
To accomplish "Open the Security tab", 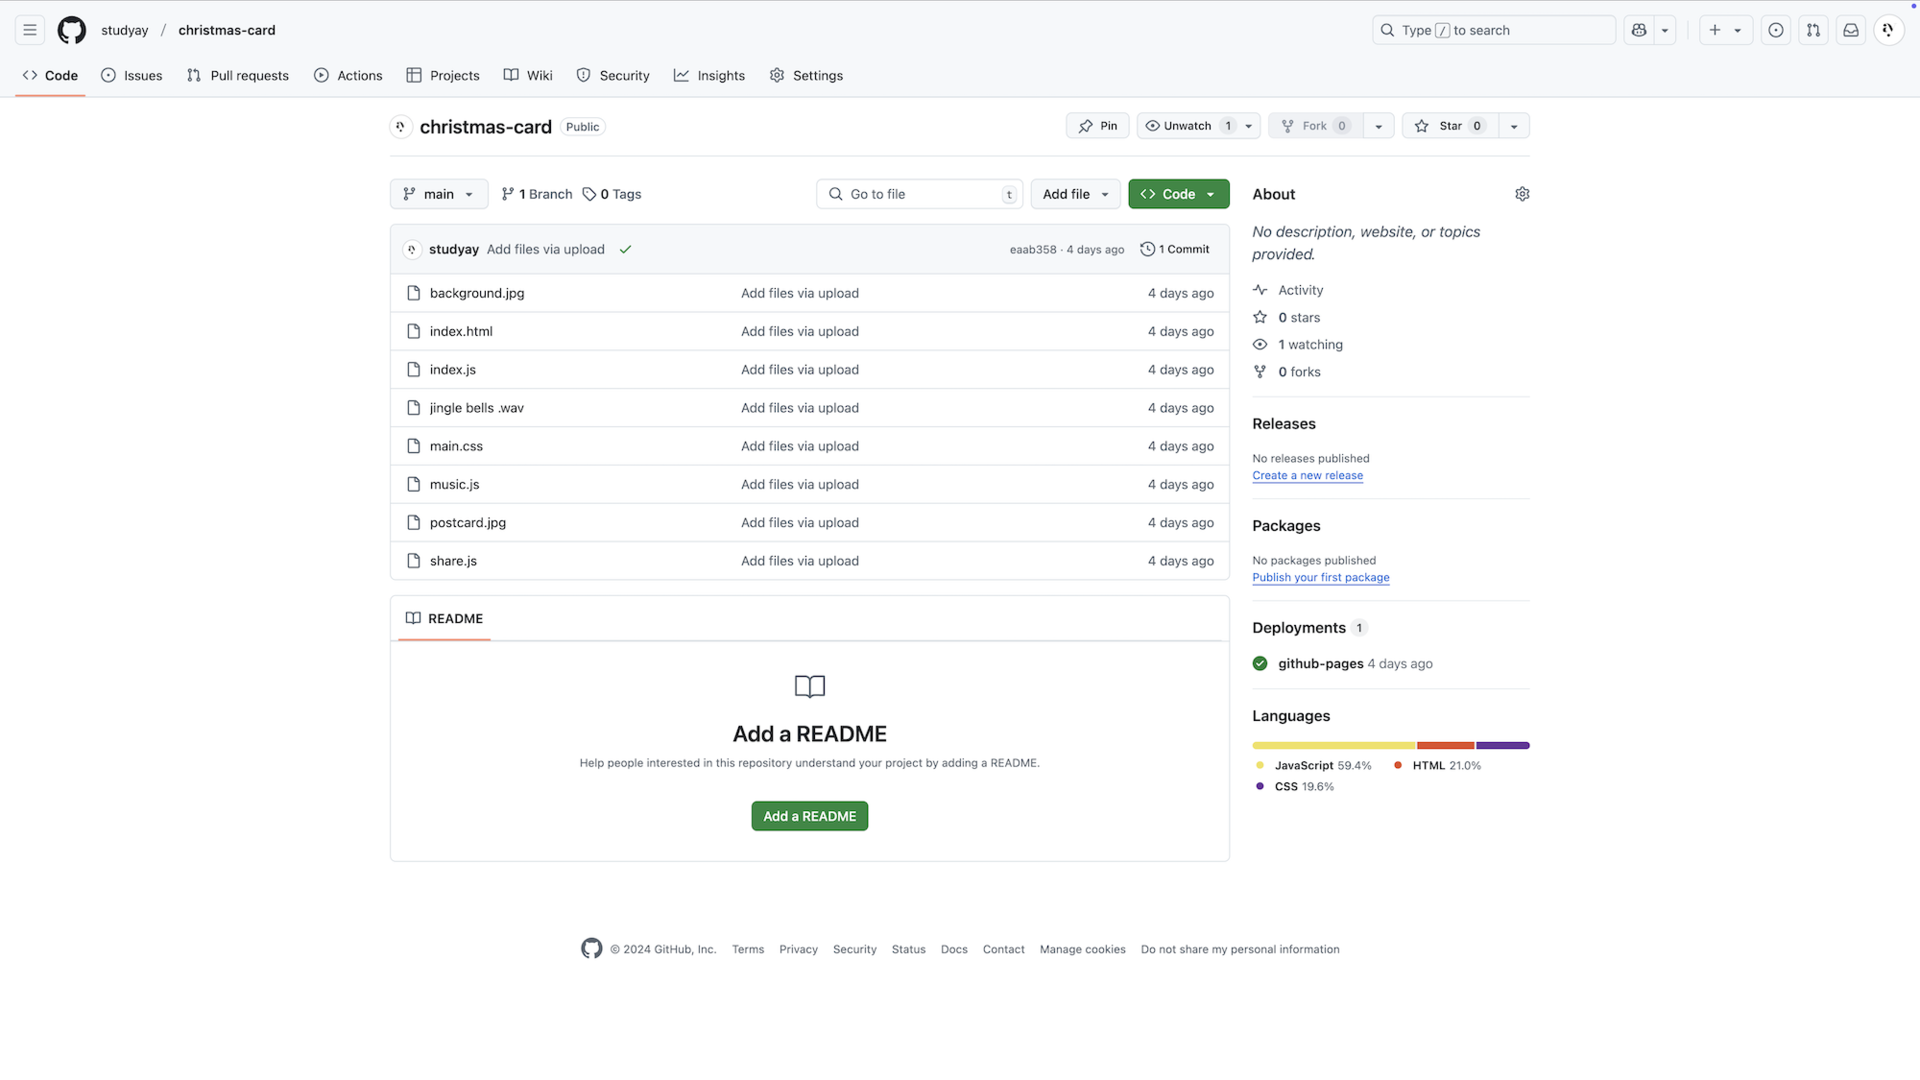I will click(613, 75).
